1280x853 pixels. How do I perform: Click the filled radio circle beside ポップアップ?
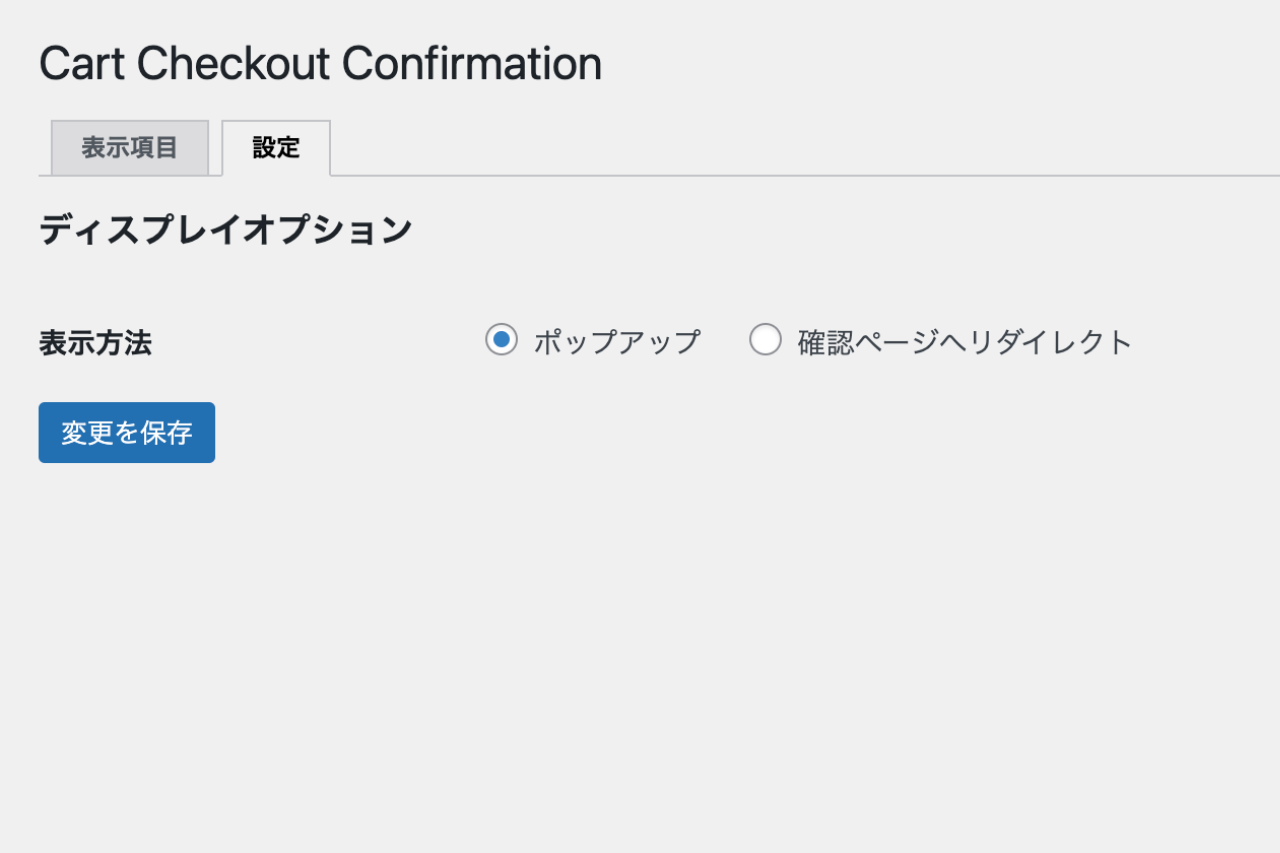tap(501, 341)
